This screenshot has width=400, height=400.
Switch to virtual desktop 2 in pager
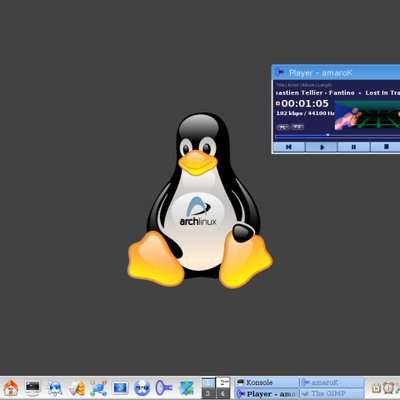(223, 382)
